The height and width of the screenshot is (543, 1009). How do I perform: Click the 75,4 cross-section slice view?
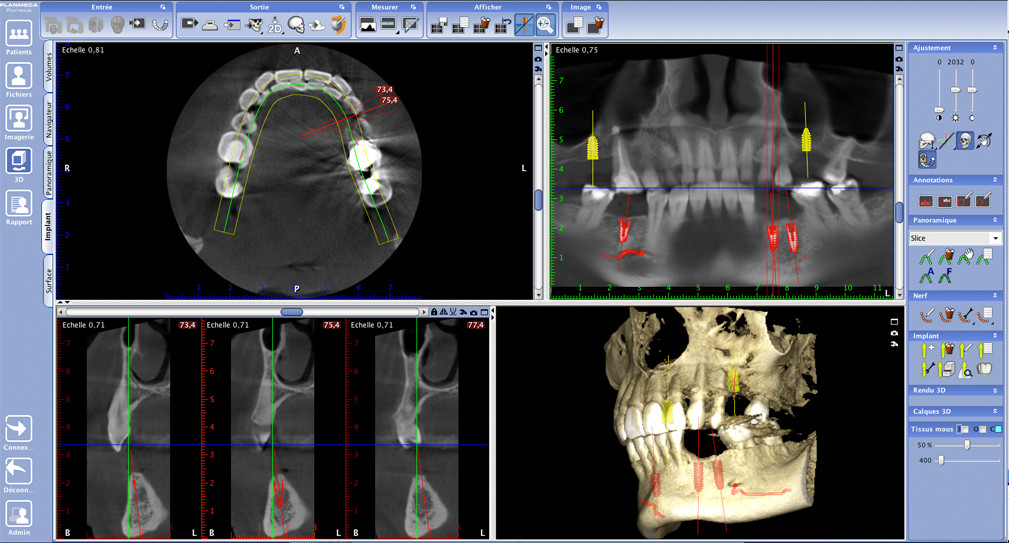pos(273,428)
